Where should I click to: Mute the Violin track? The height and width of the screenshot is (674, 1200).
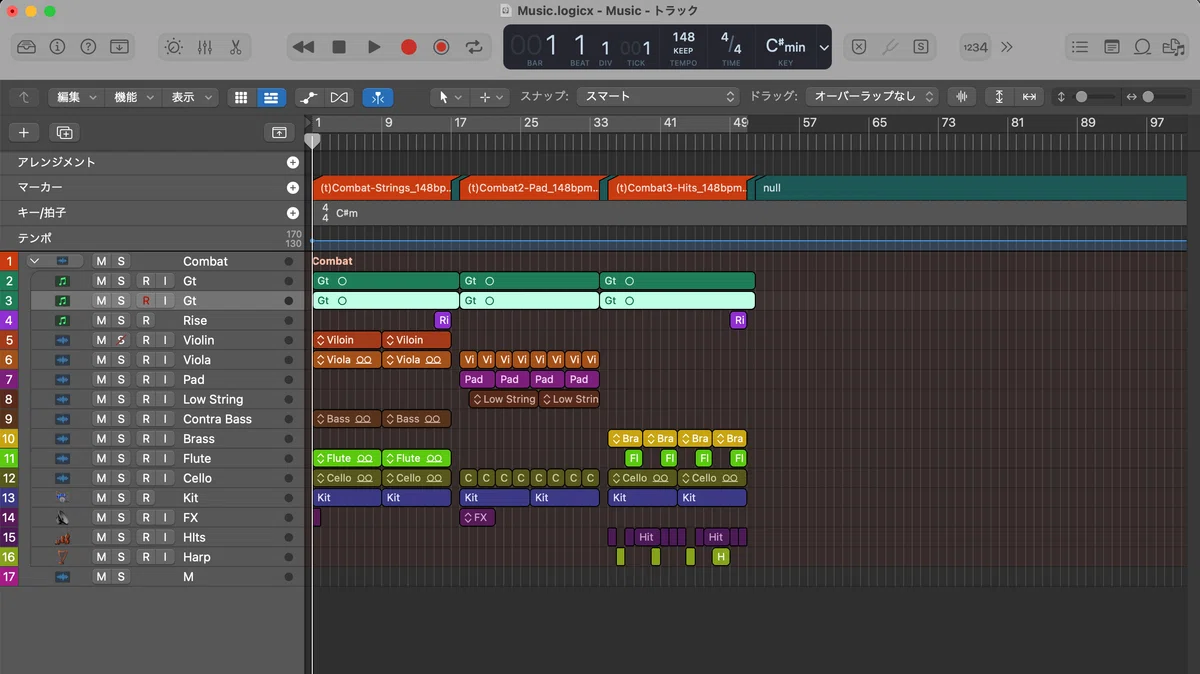tap(100, 340)
